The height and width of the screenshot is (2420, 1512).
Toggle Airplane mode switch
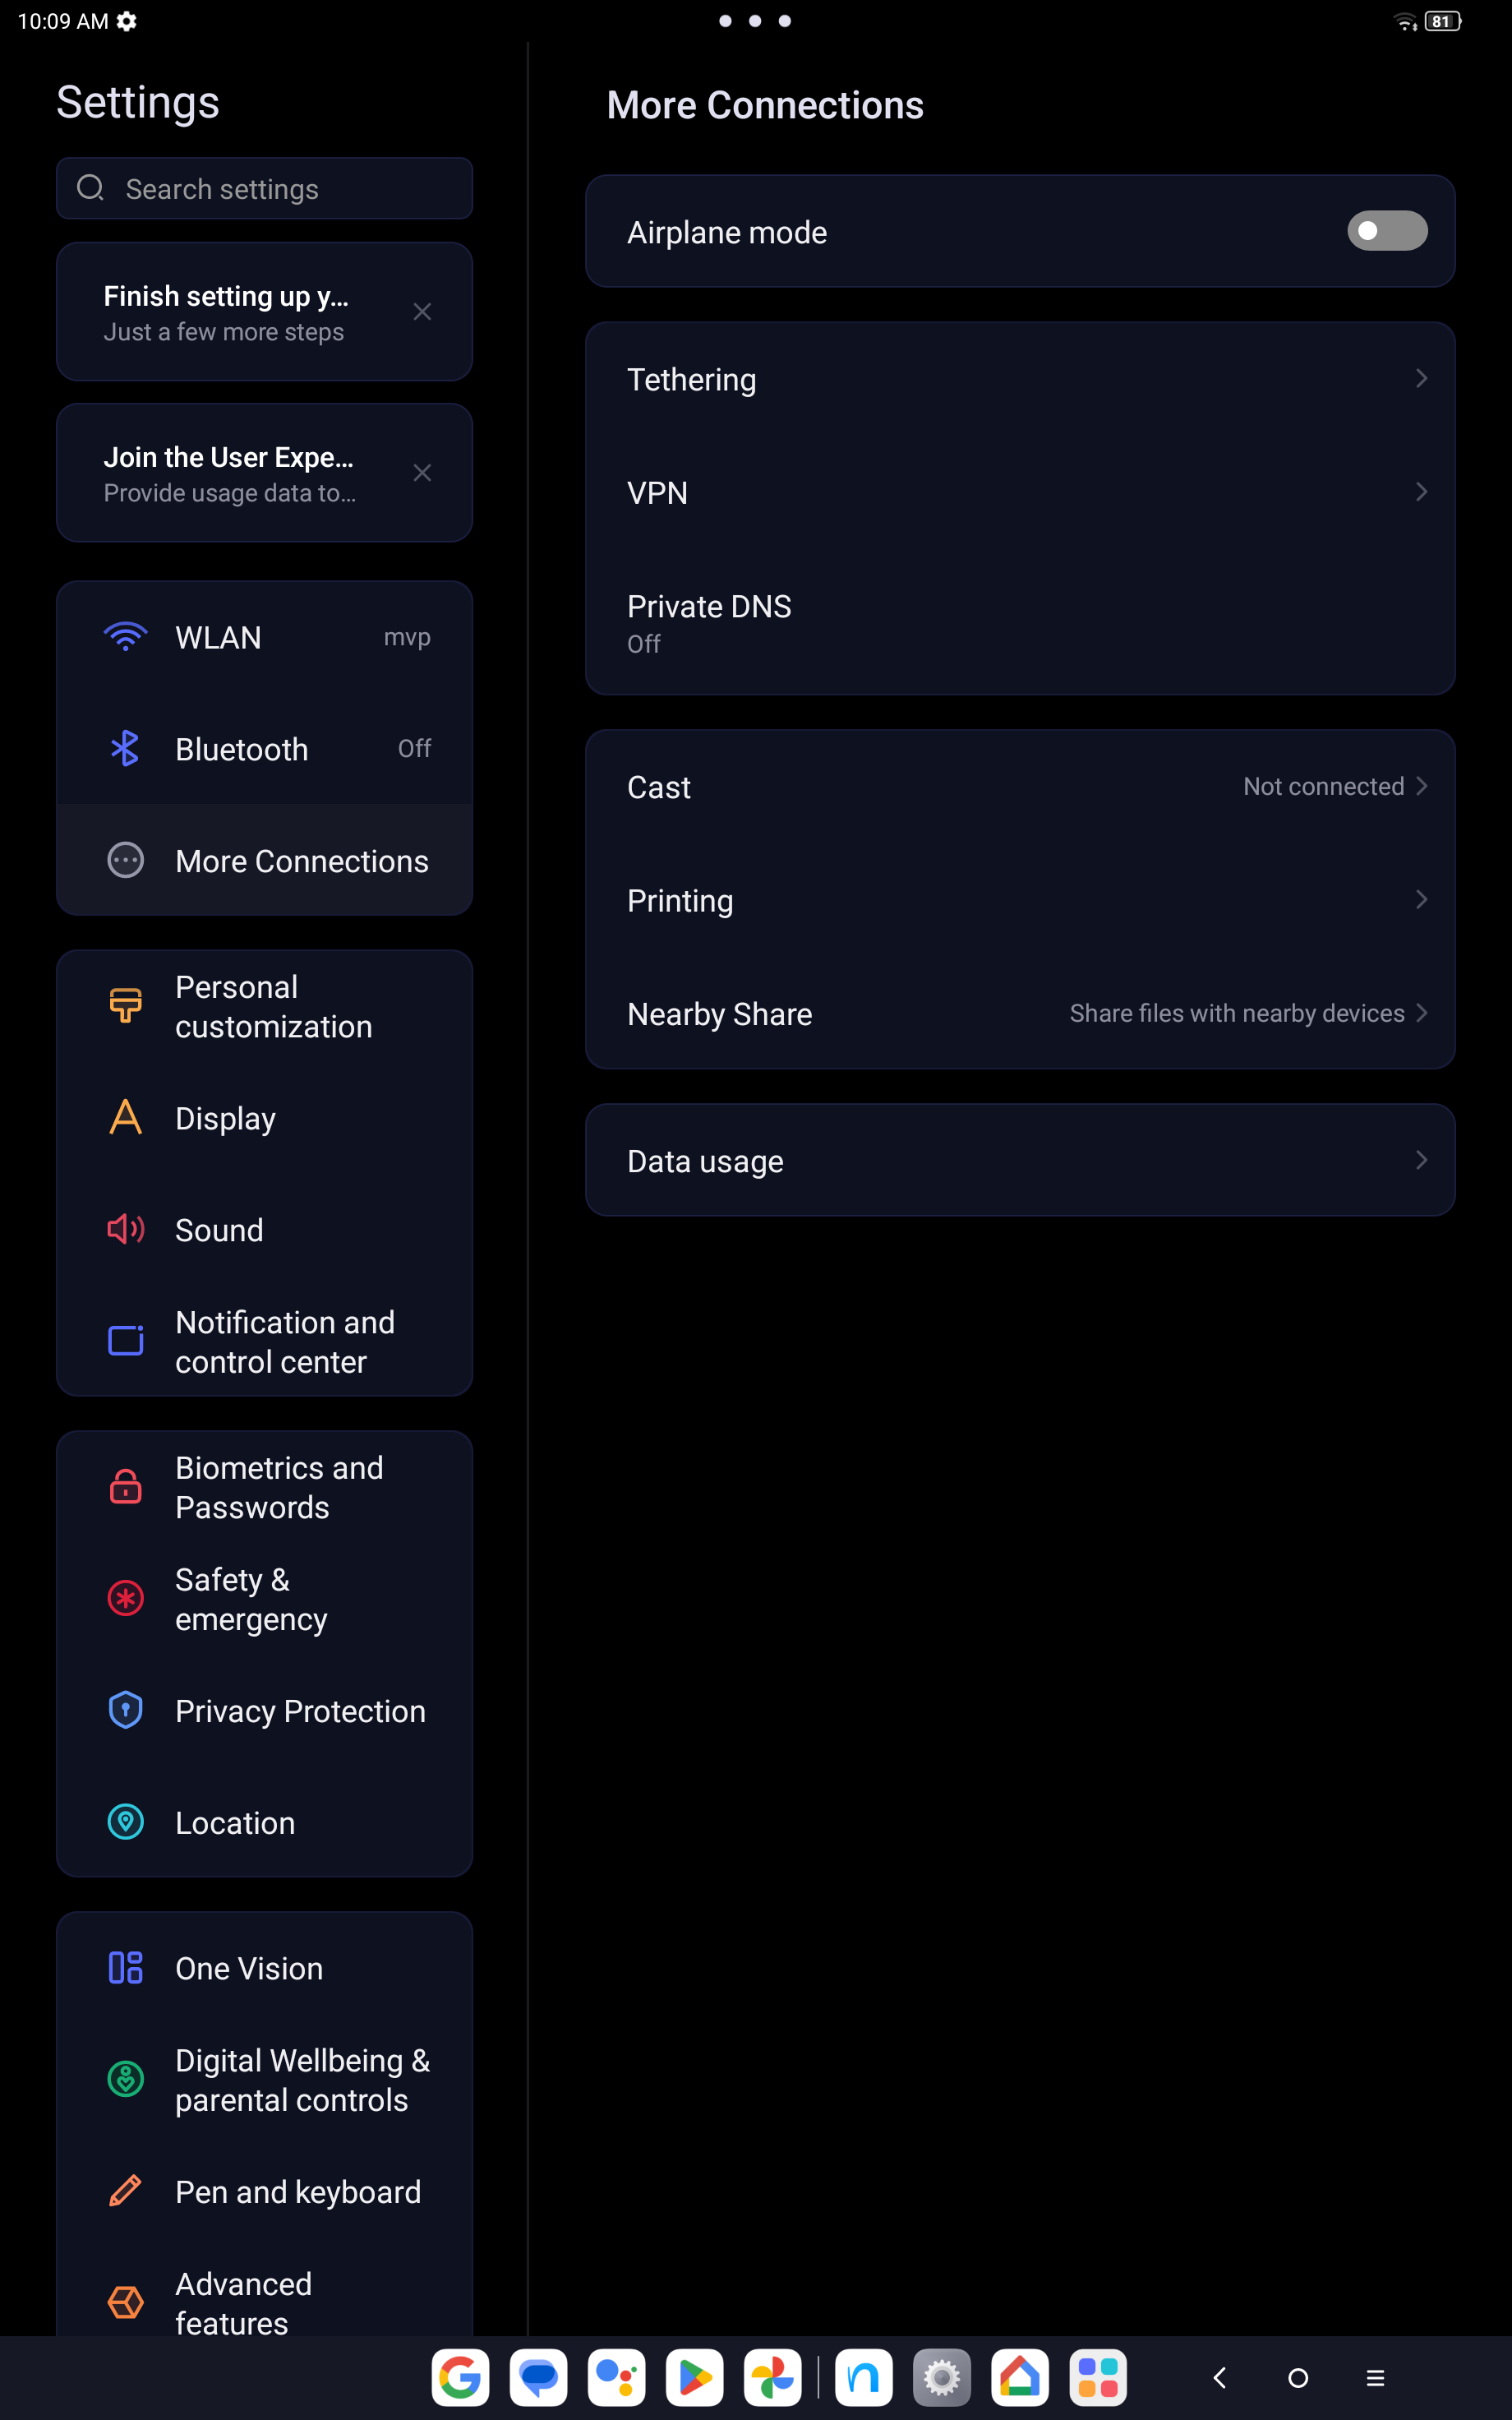[1387, 231]
